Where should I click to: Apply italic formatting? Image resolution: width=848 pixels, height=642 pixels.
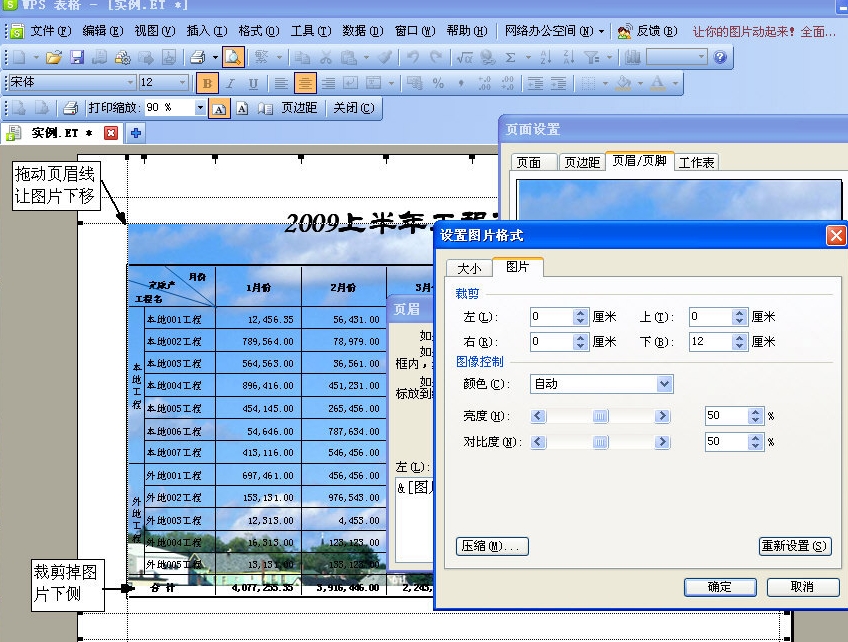tap(229, 82)
